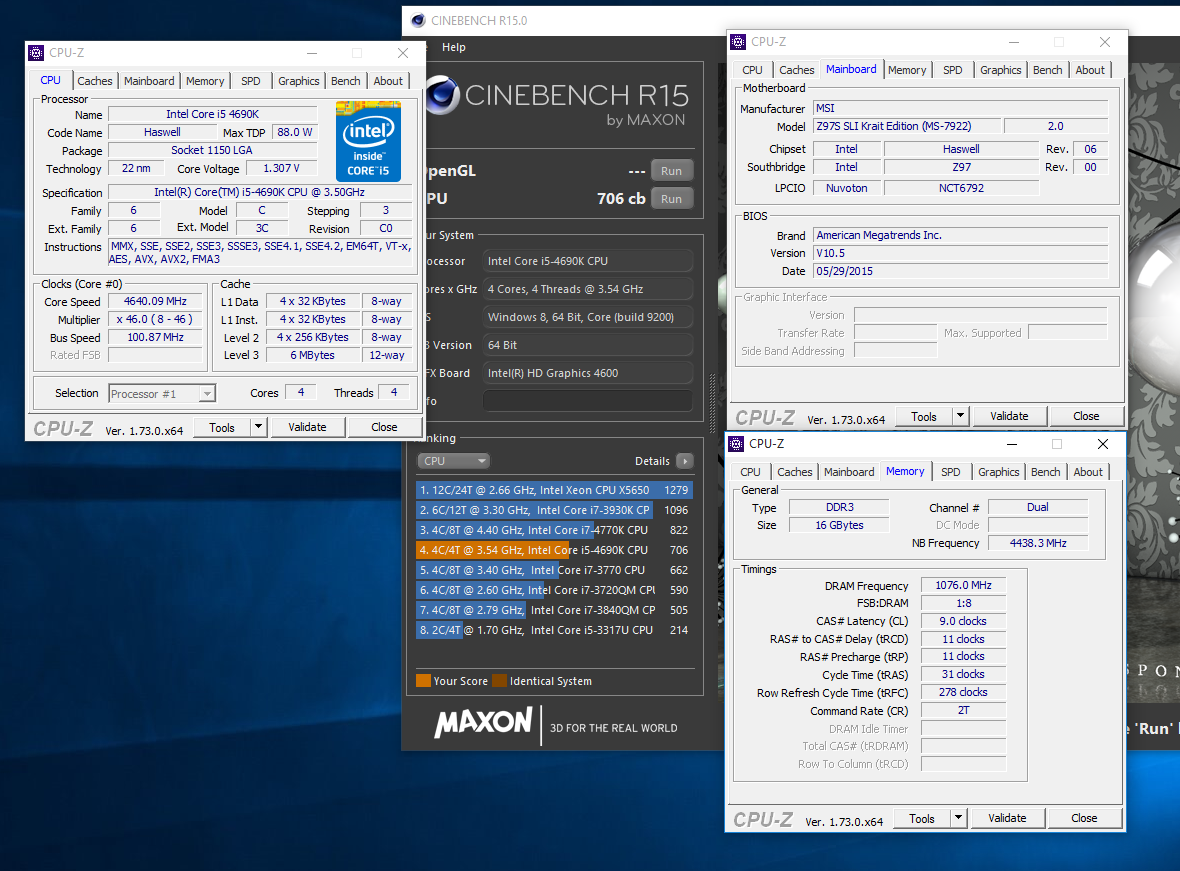Select ranking row Intel Core i5-3317U
This screenshot has width=1180, height=871.
point(554,630)
